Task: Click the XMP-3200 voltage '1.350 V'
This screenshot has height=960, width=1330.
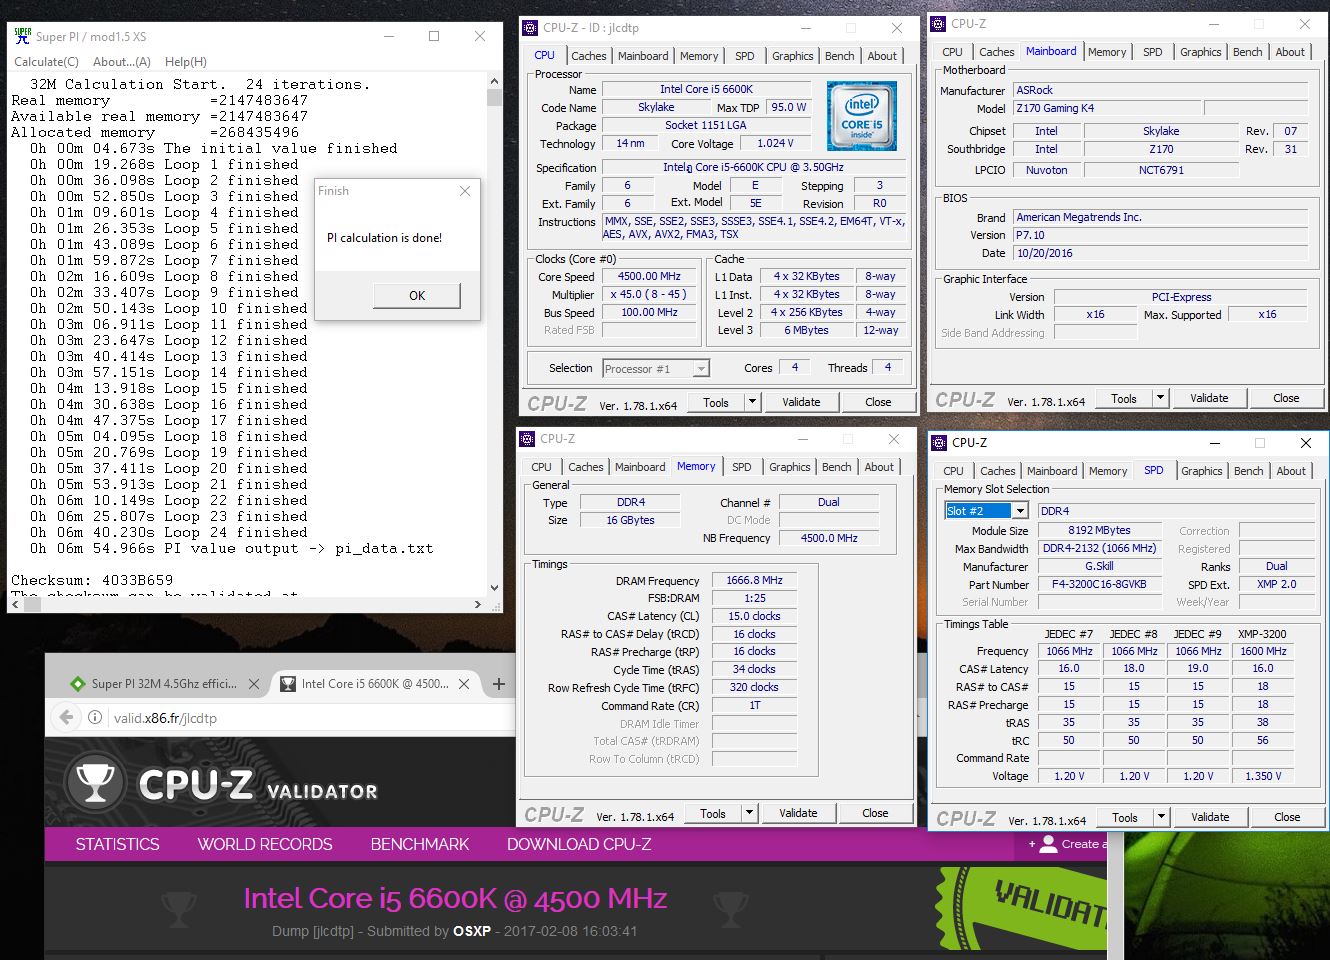Action: point(1263,776)
